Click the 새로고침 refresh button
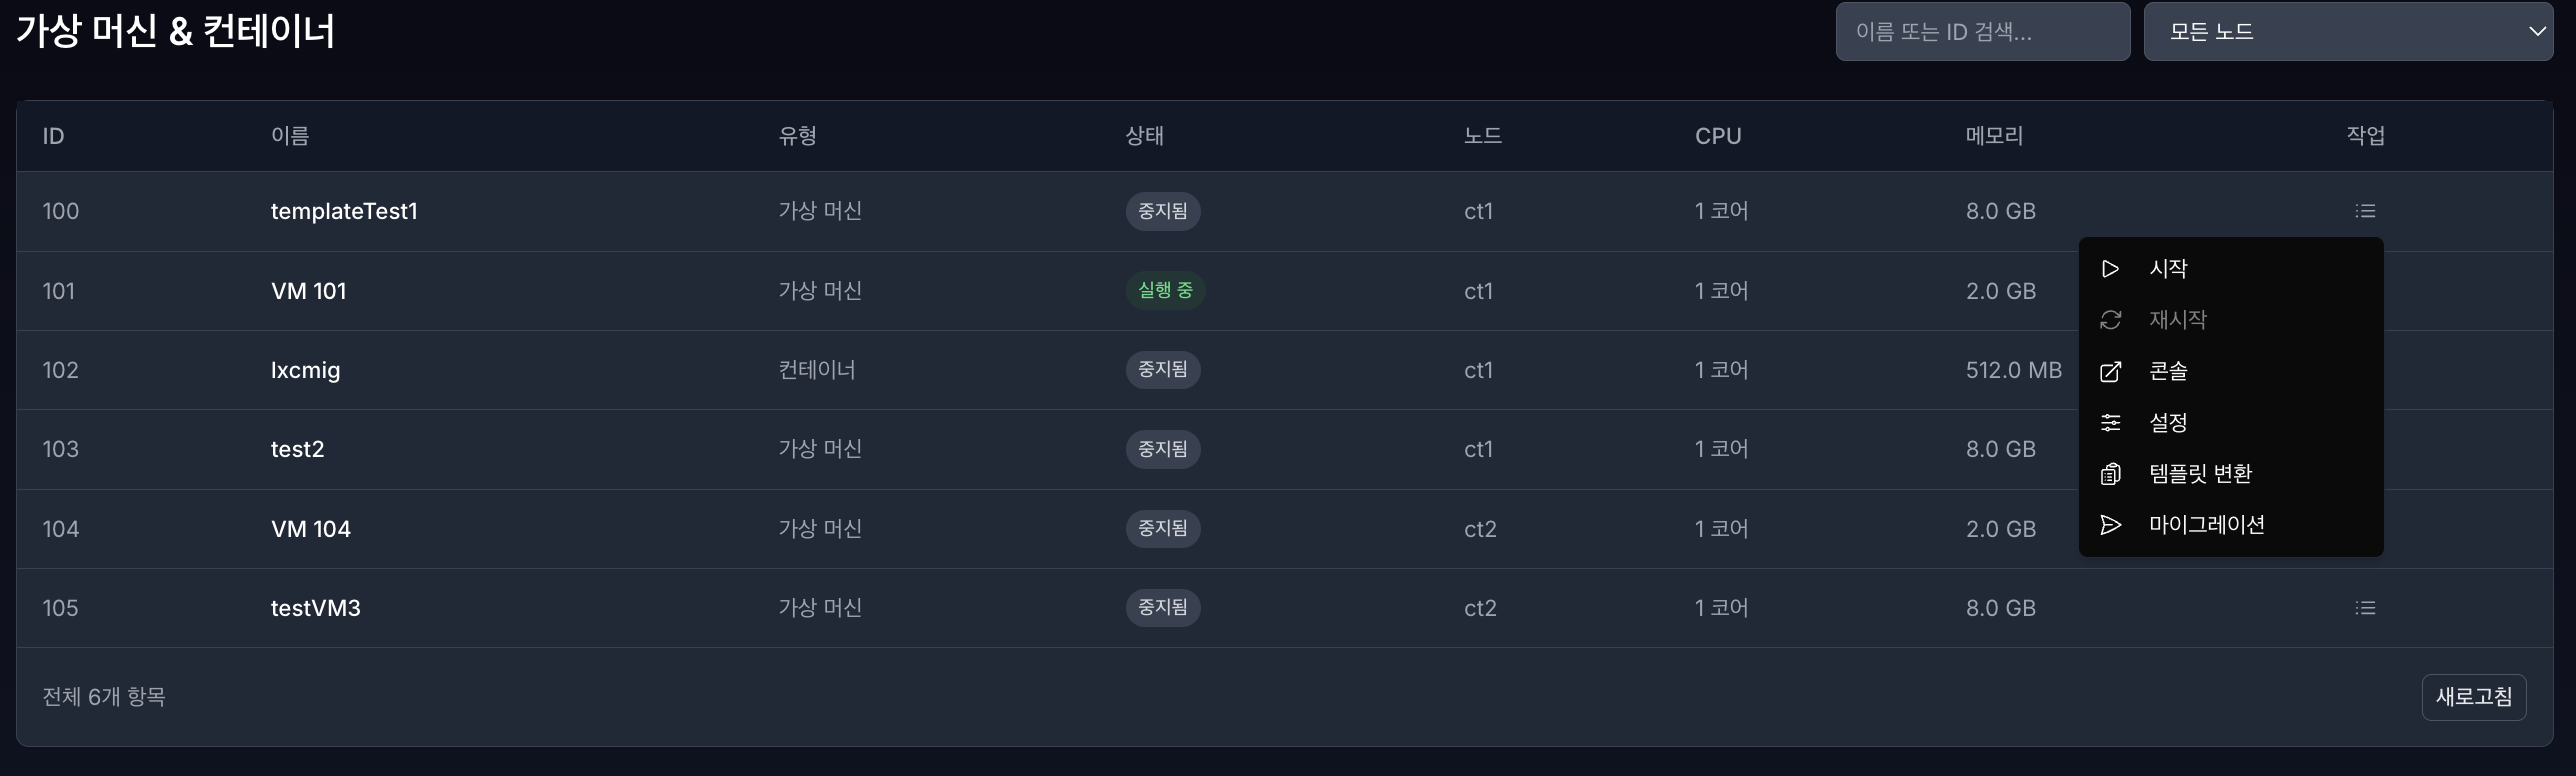 [2473, 697]
